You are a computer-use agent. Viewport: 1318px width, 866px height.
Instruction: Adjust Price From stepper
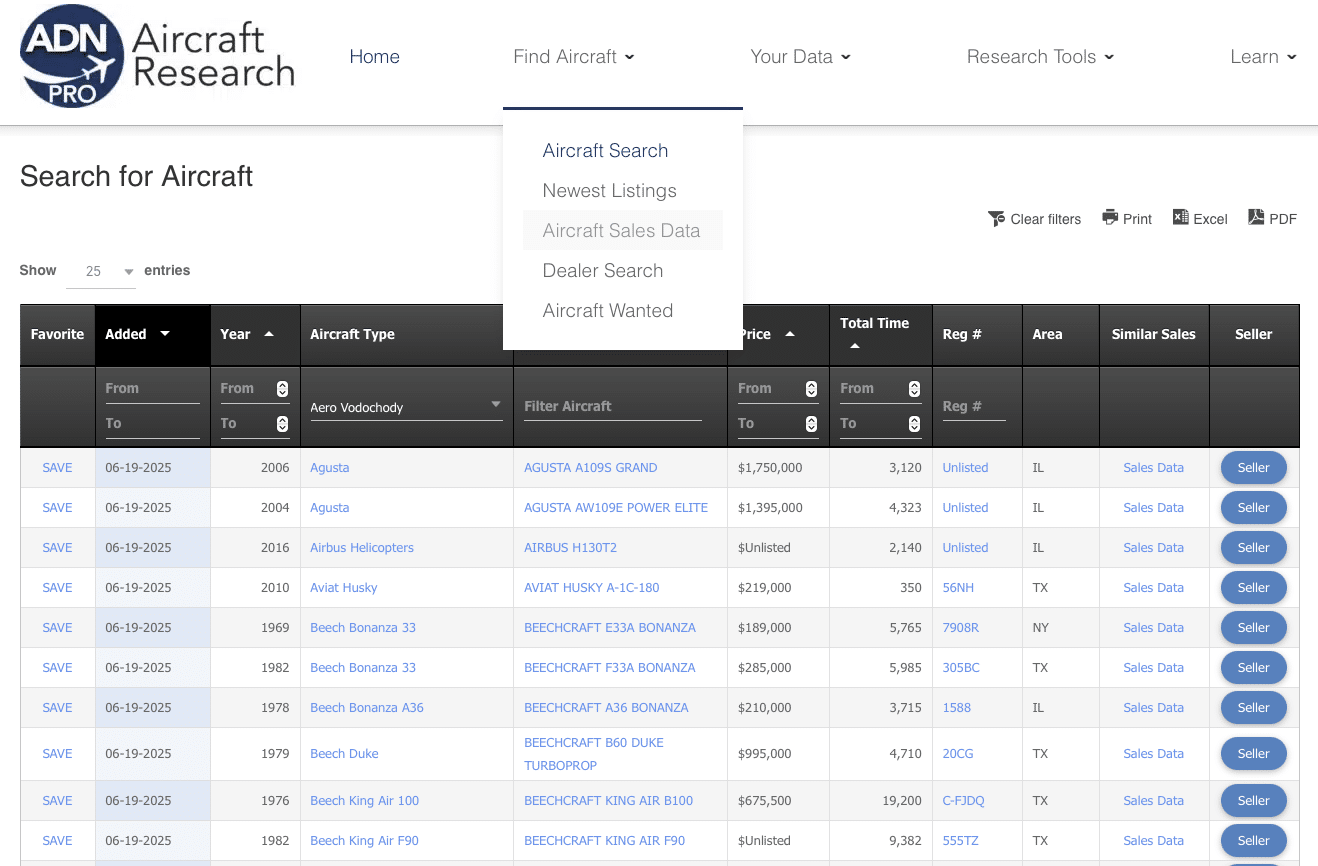pyautogui.click(x=811, y=389)
